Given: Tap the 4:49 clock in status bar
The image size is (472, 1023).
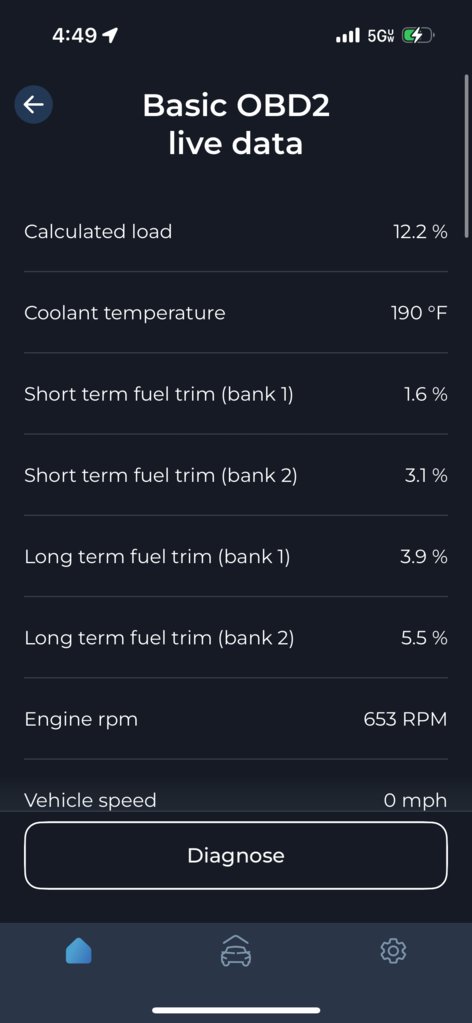Looking at the screenshot, I should 73,36.
